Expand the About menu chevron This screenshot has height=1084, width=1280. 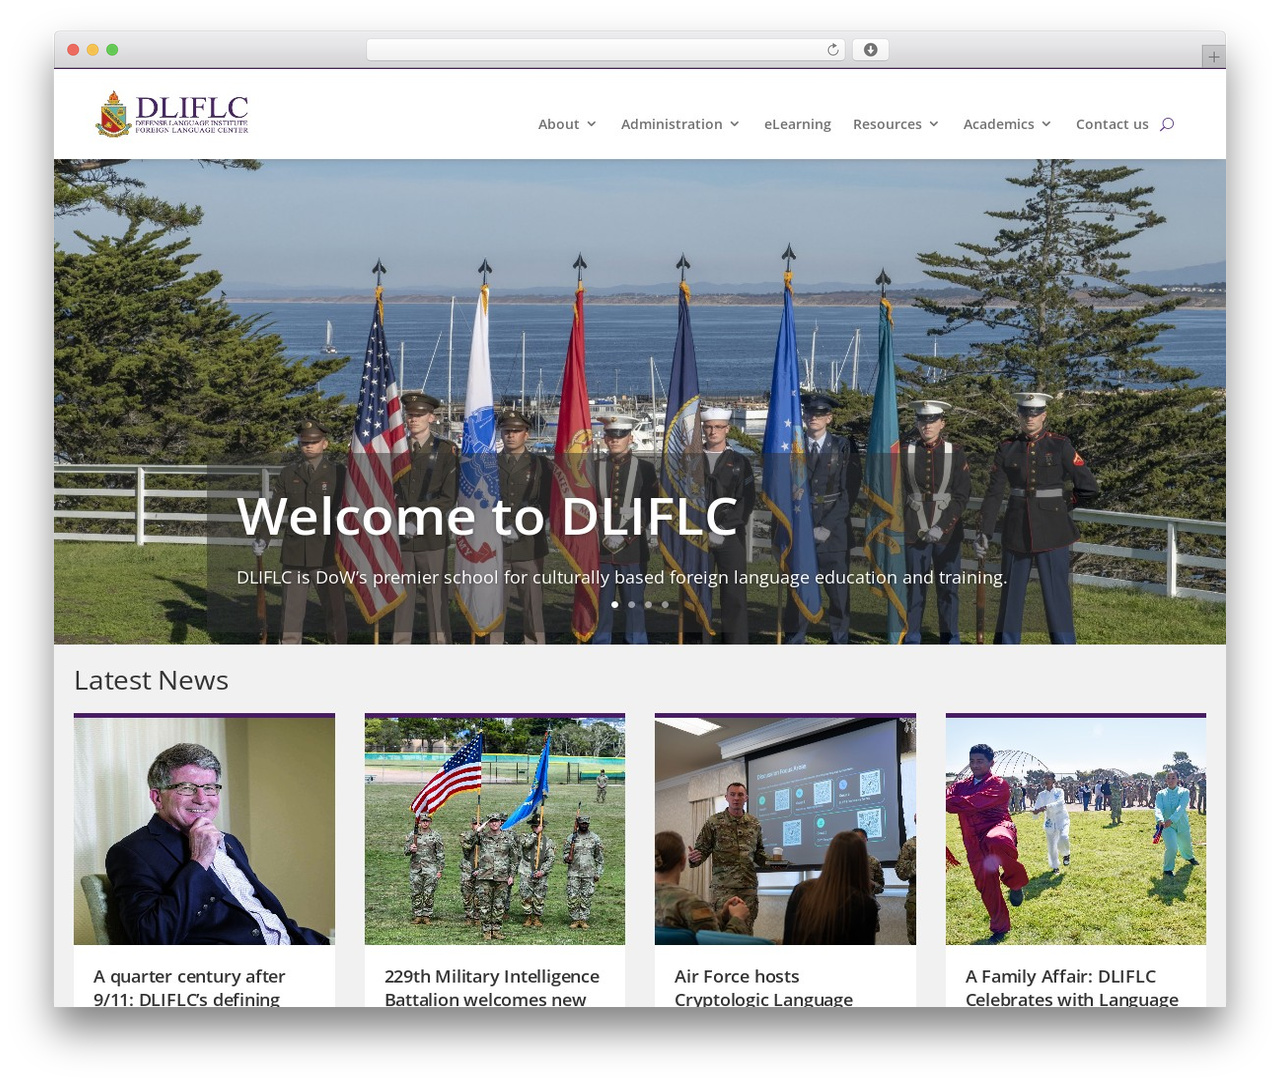(x=592, y=124)
